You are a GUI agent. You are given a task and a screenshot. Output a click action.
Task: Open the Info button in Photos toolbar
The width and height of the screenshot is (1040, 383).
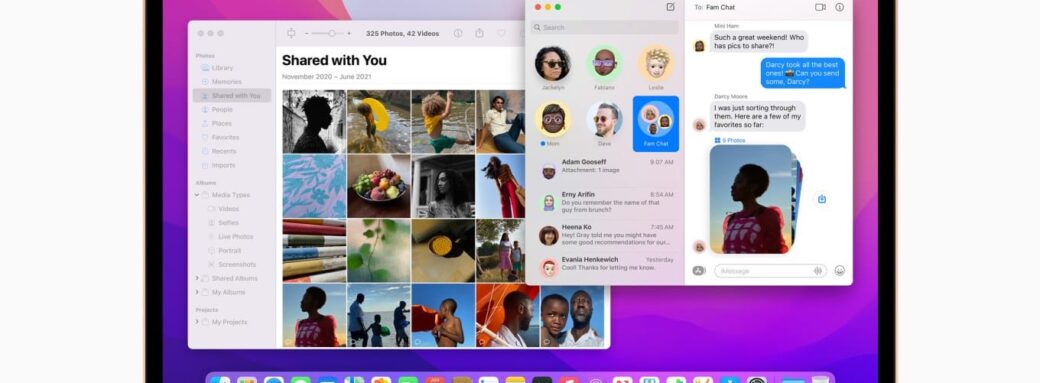pos(458,33)
